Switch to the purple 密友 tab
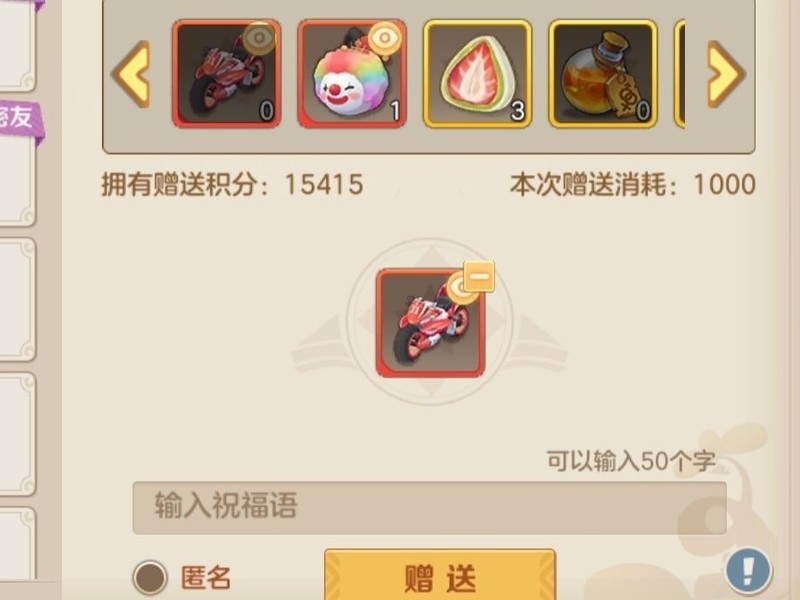Screen dimensions: 800x600 (19, 118)
